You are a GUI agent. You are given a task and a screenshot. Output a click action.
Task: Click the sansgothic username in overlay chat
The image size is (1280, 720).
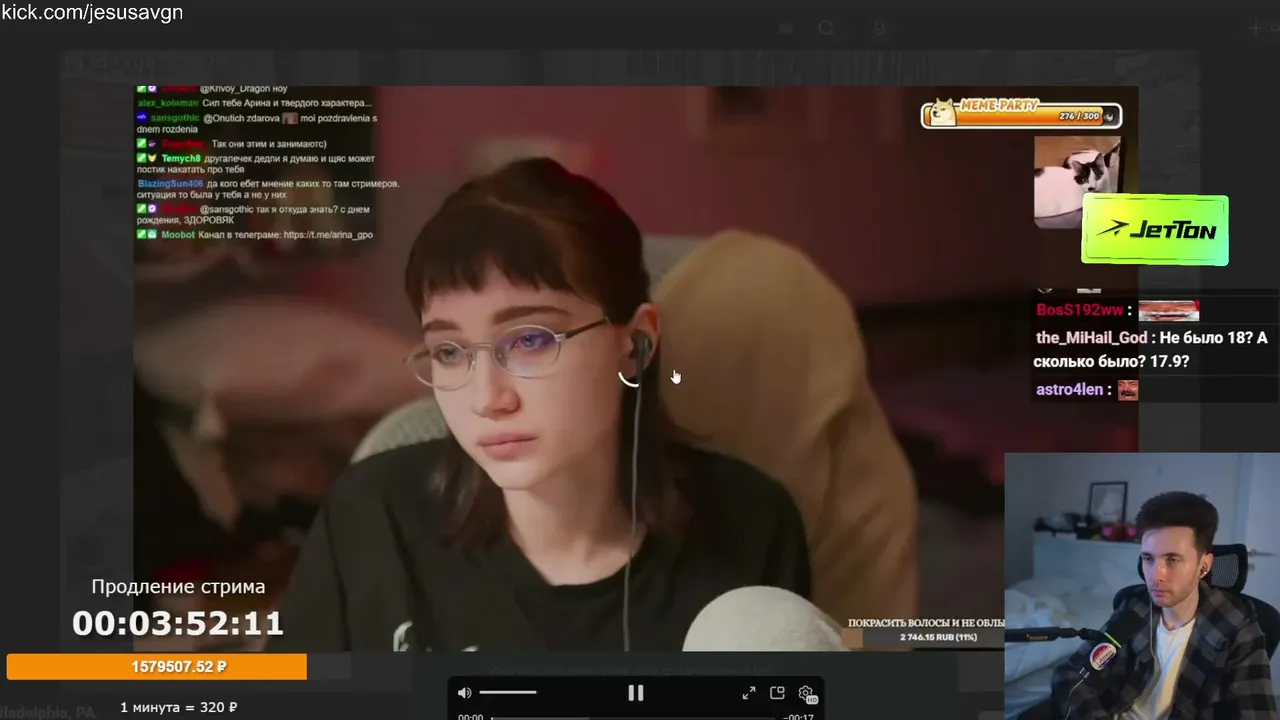tap(176, 118)
